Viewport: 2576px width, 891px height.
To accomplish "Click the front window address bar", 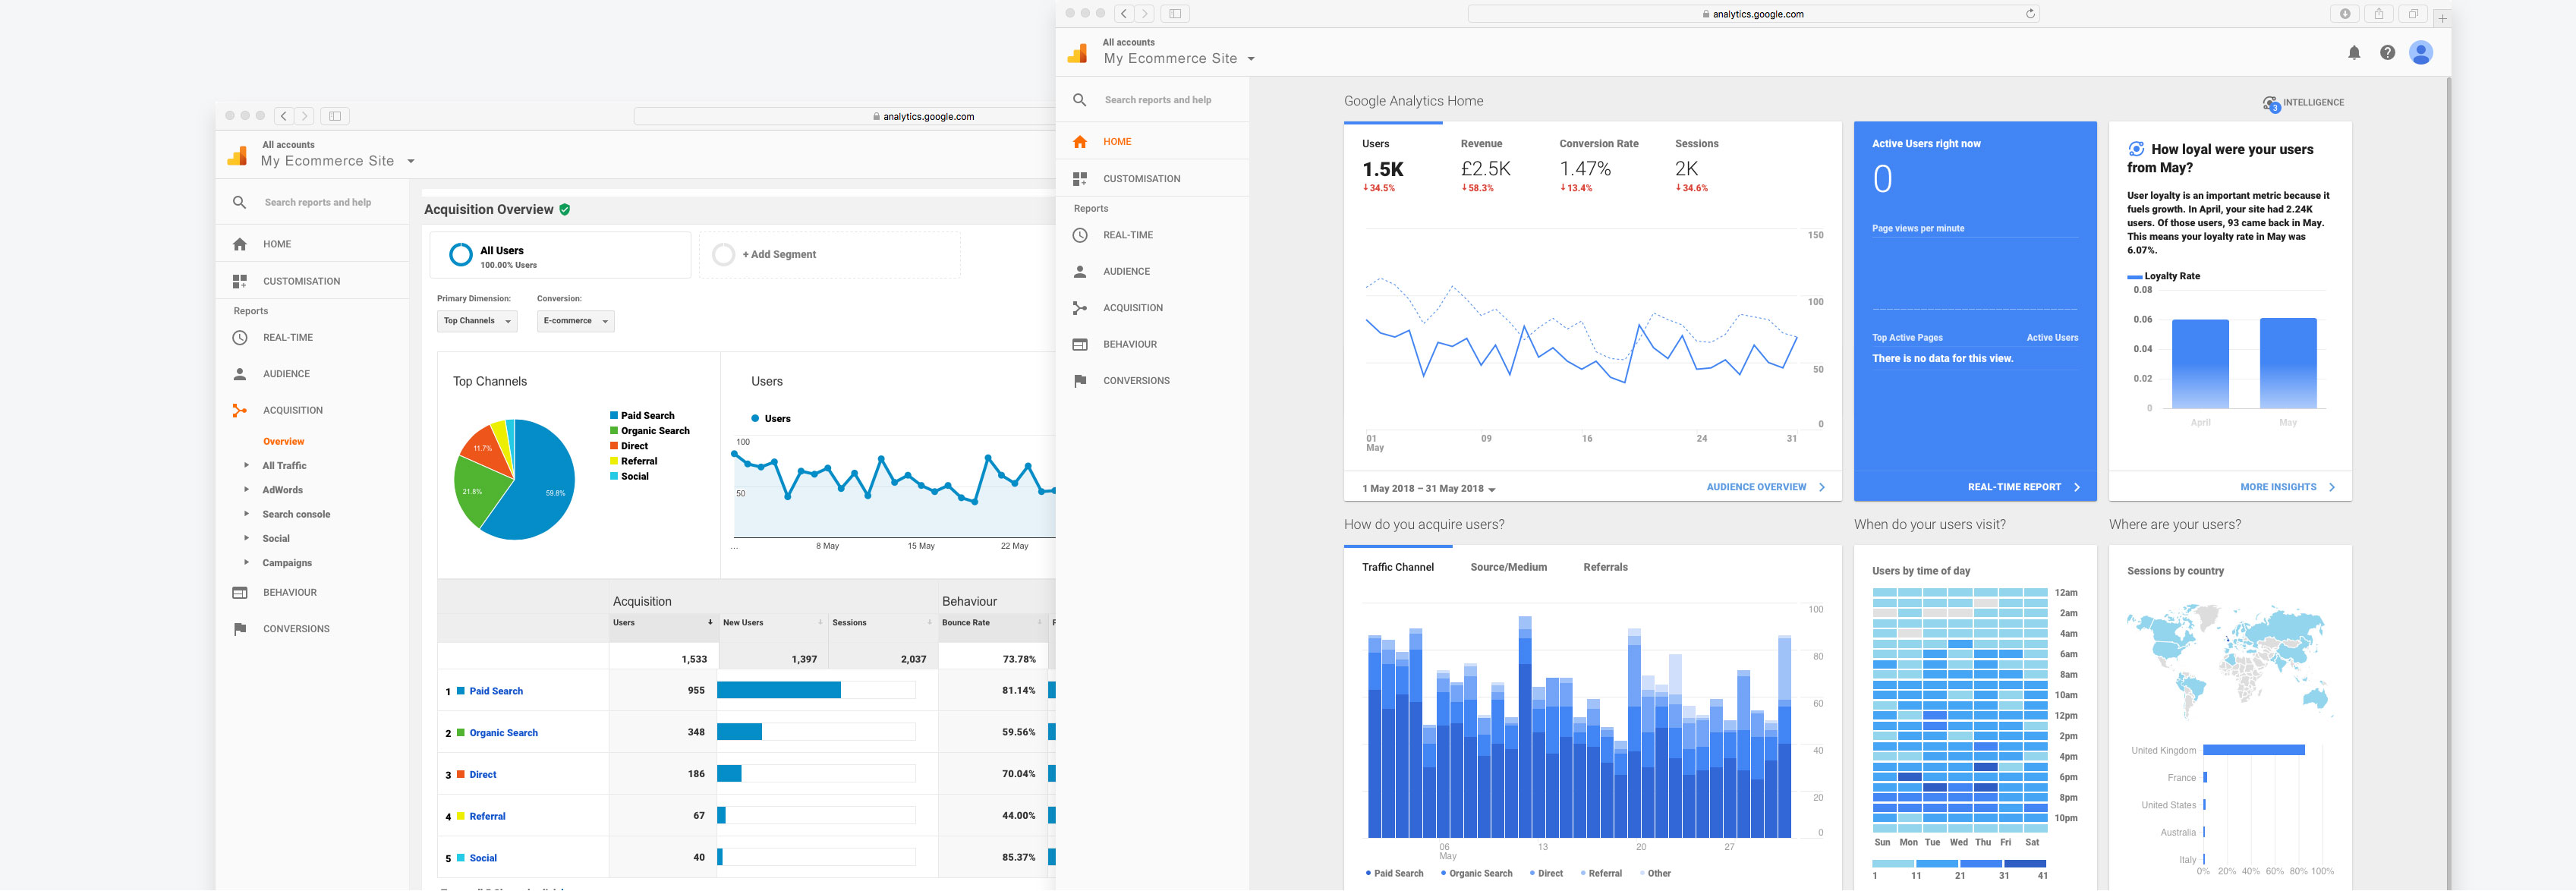I will click(x=1753, y=14).
